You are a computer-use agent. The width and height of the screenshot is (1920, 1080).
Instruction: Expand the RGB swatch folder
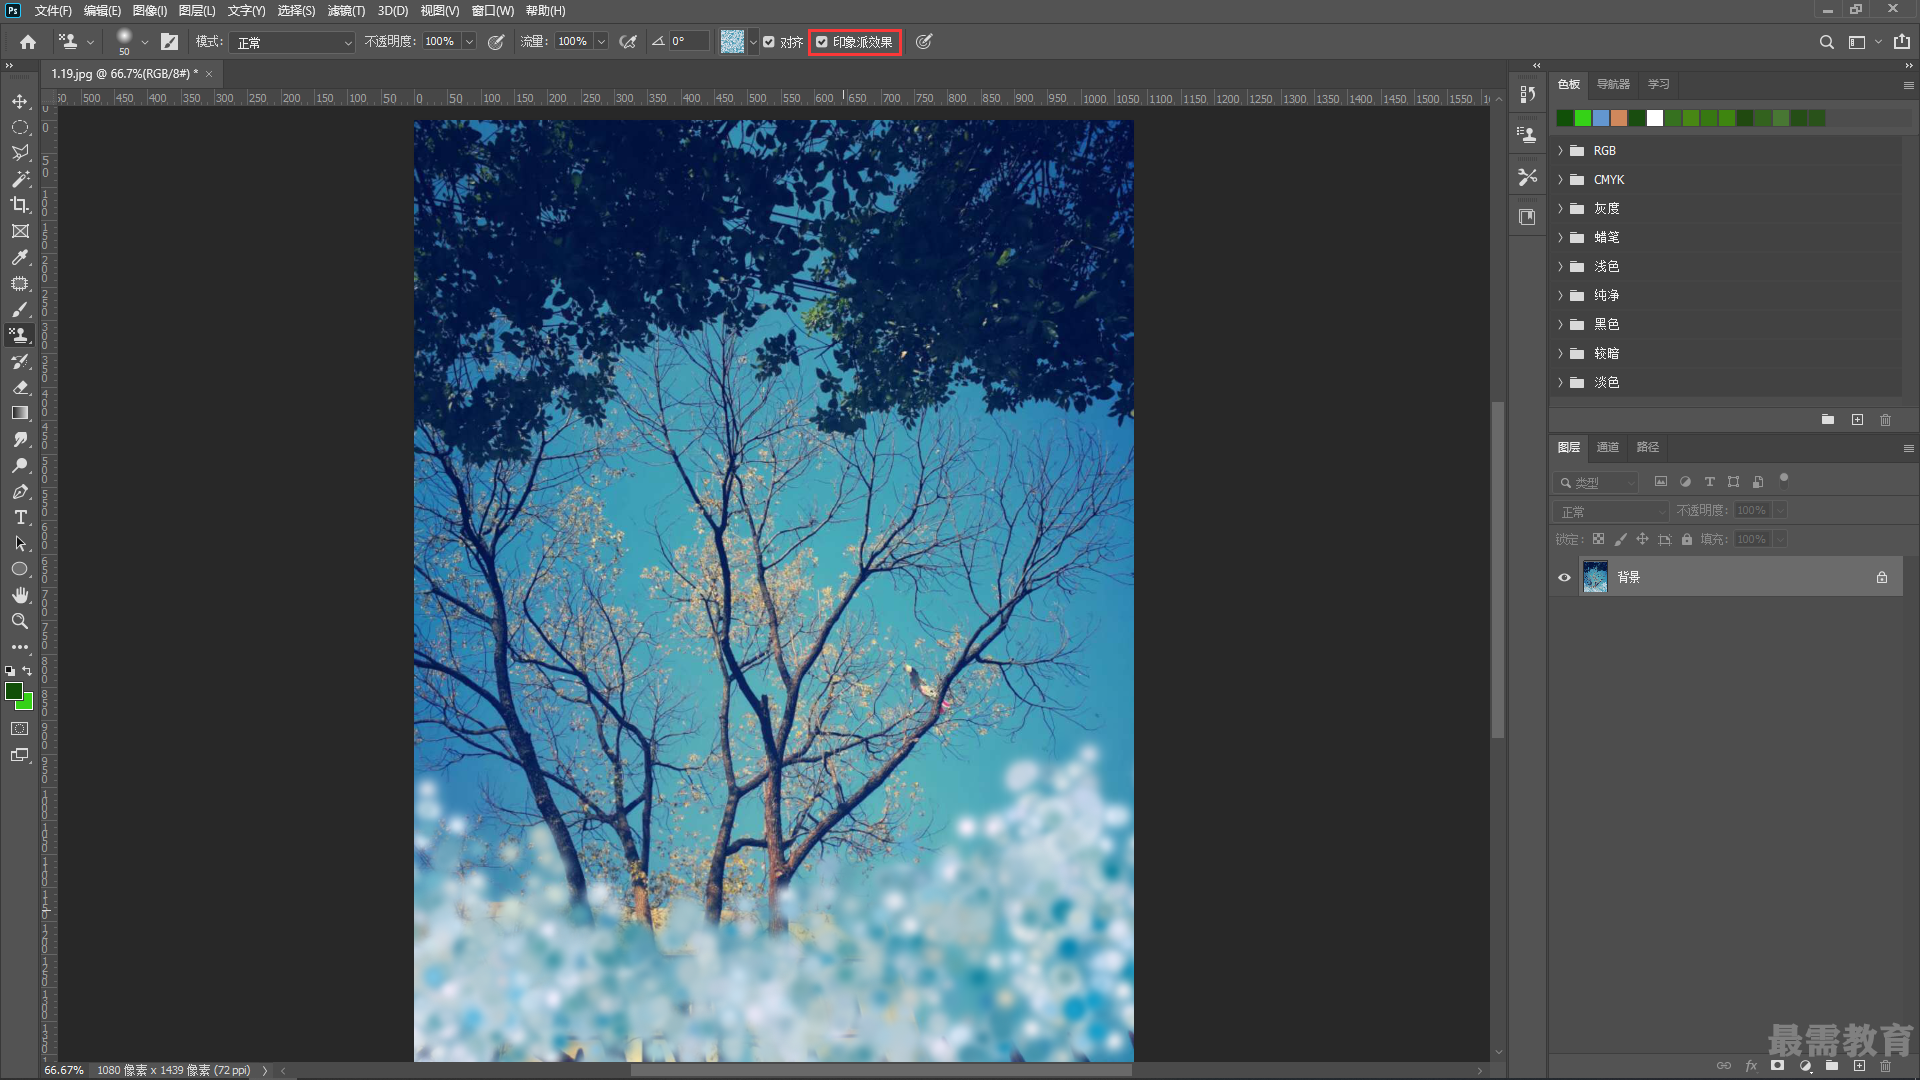tap(1560, 151)
